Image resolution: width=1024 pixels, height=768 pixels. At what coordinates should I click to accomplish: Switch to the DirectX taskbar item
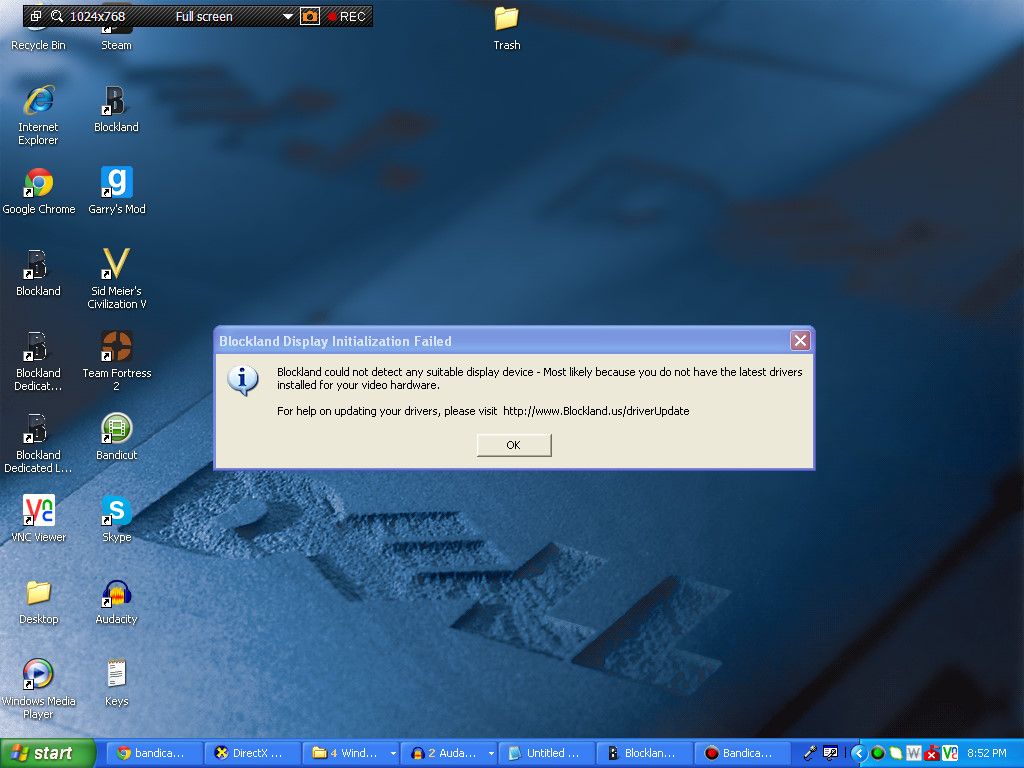(252, 753)
